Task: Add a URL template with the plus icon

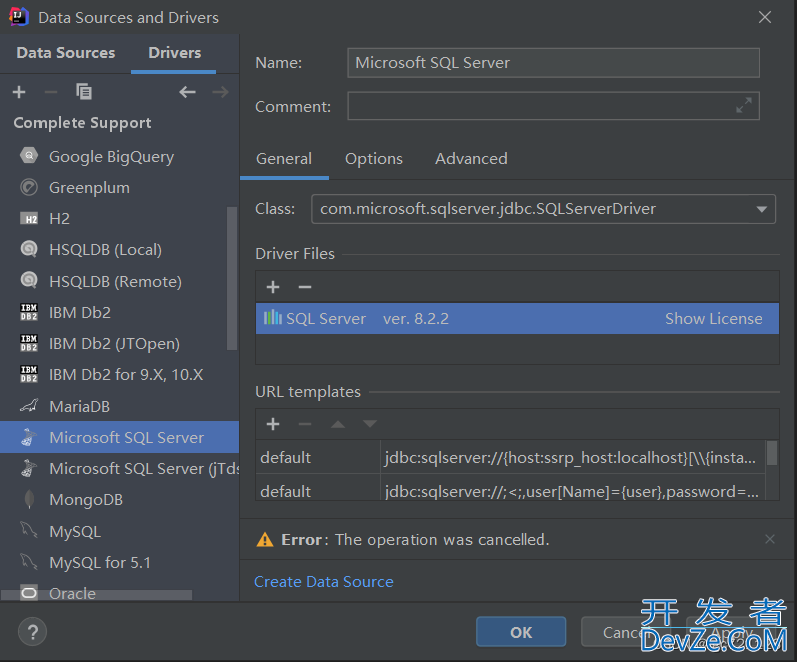Action: (273, 424)
